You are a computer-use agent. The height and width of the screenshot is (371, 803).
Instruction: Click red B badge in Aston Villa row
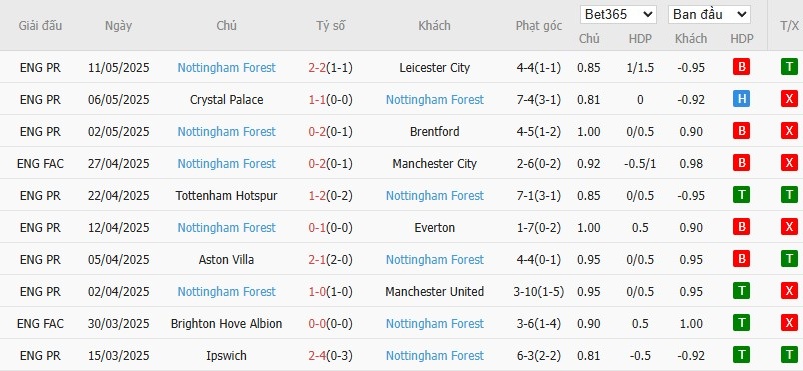click(741, 259)
